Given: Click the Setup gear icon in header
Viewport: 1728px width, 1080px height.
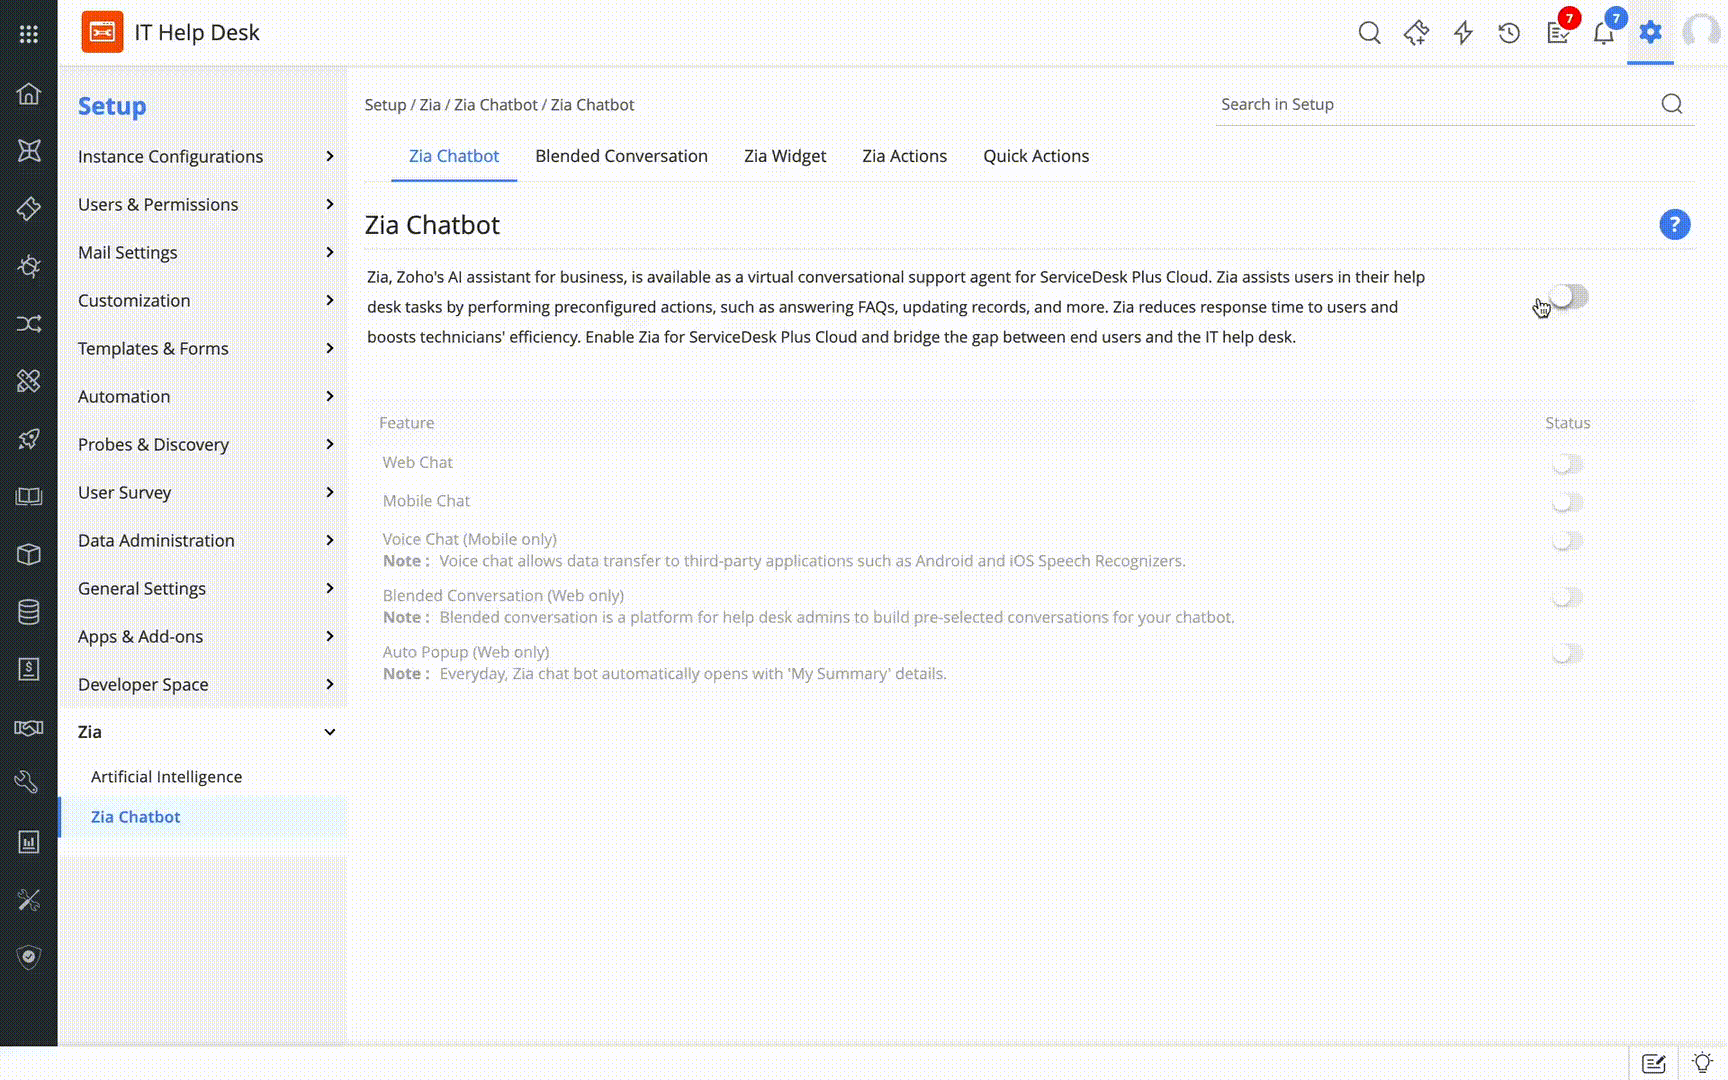Looking at the screenshot, I should click(1650, 32).
